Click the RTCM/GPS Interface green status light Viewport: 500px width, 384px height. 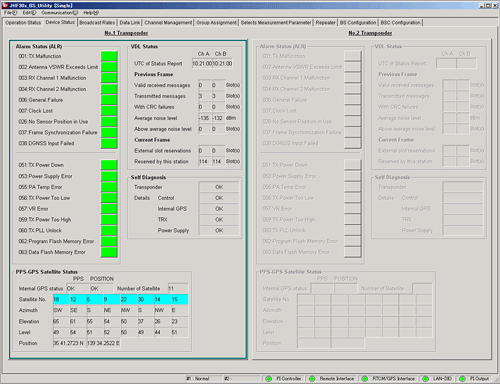point(365,379)
